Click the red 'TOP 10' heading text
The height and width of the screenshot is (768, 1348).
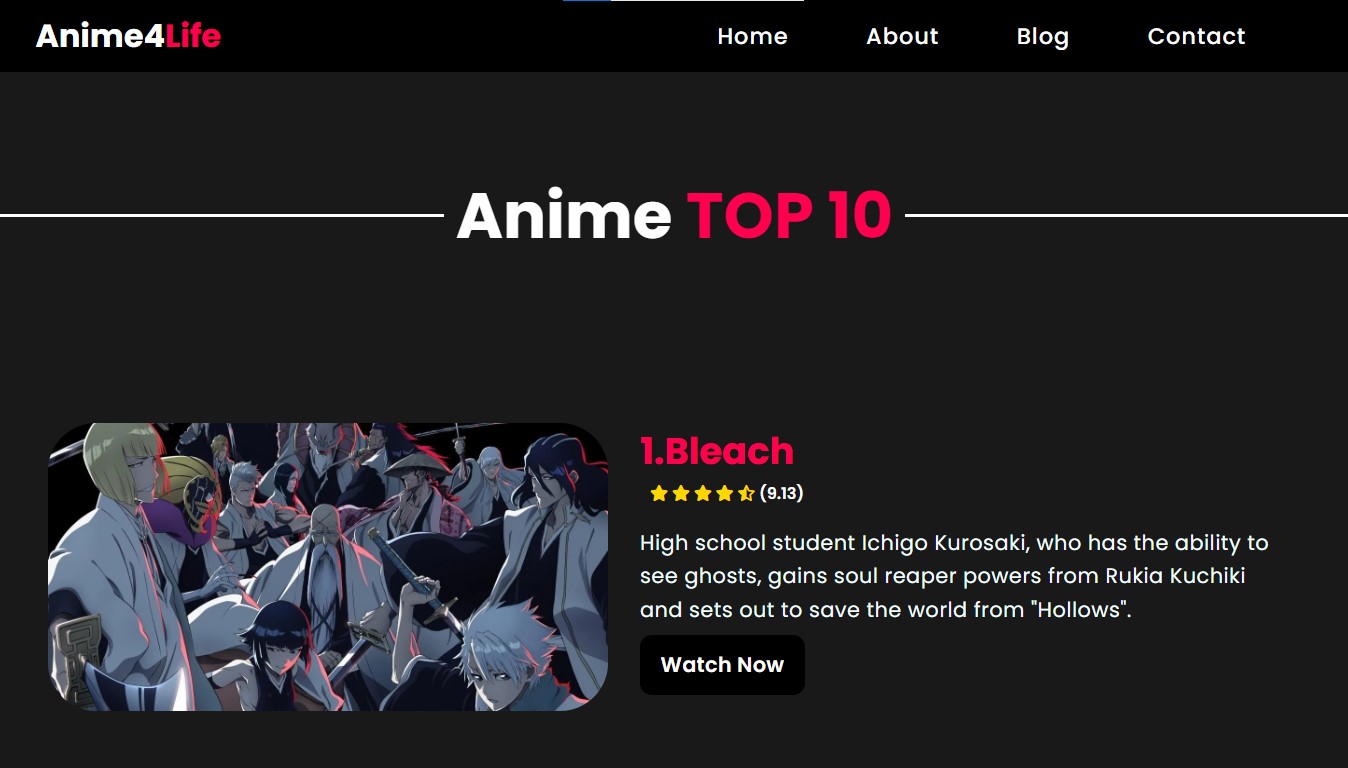[789, 215]
